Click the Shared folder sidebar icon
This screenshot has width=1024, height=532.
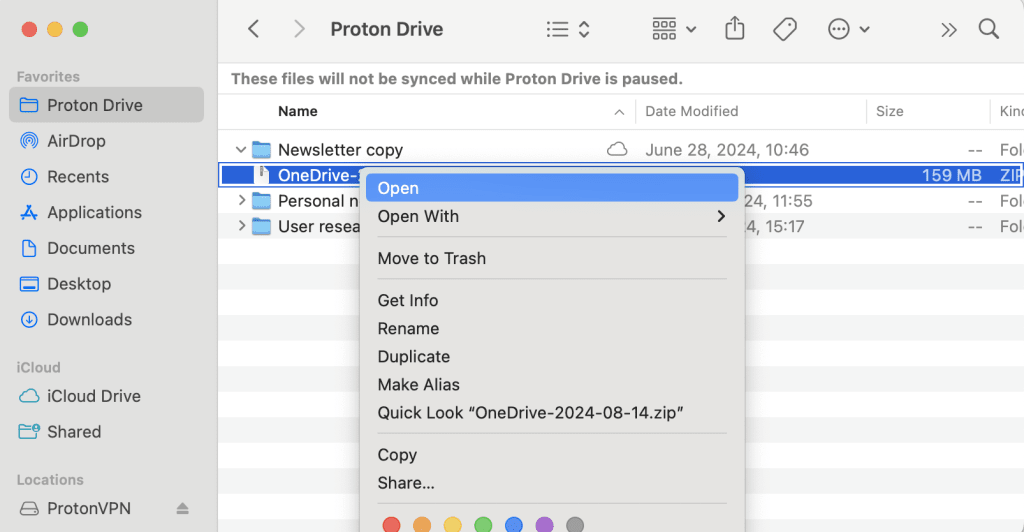(29, 431)
